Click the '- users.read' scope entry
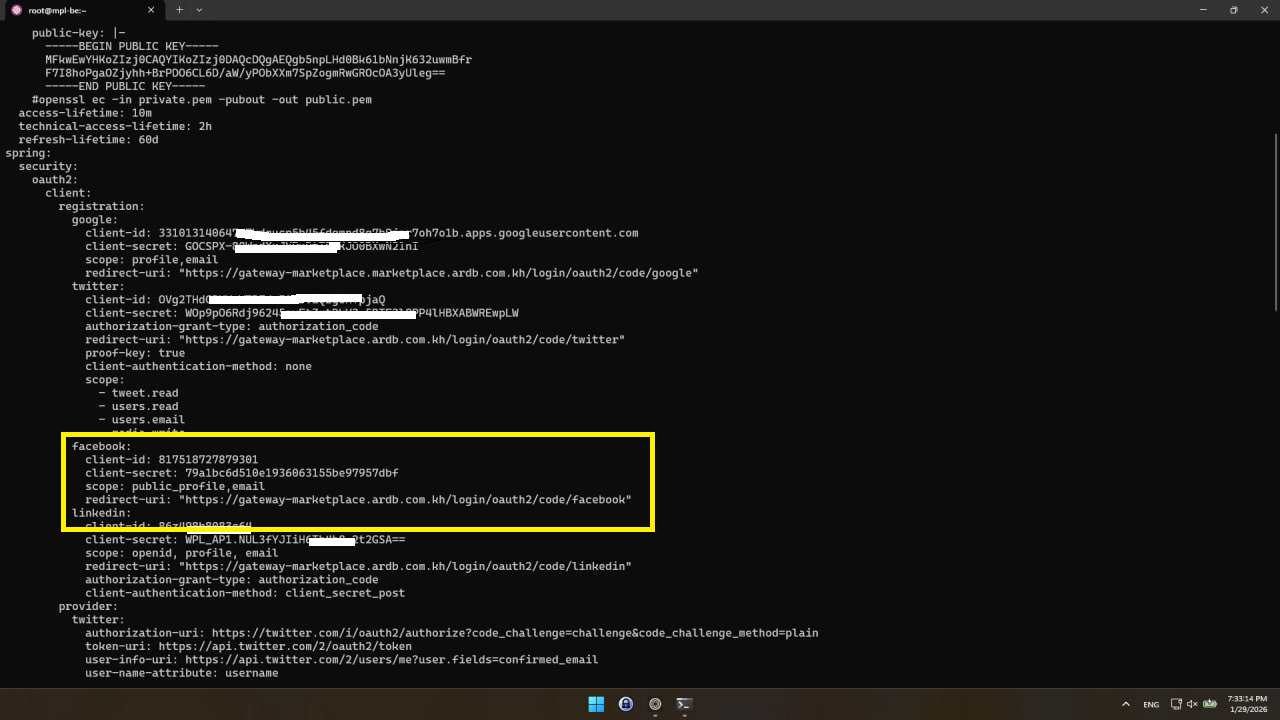Viewport: 1280px width, 720px height. 138,406
